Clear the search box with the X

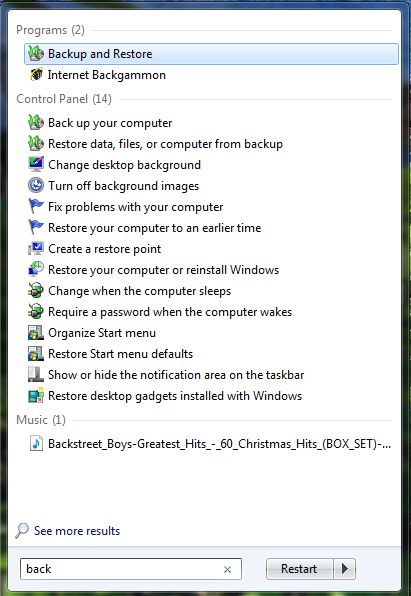227,569
